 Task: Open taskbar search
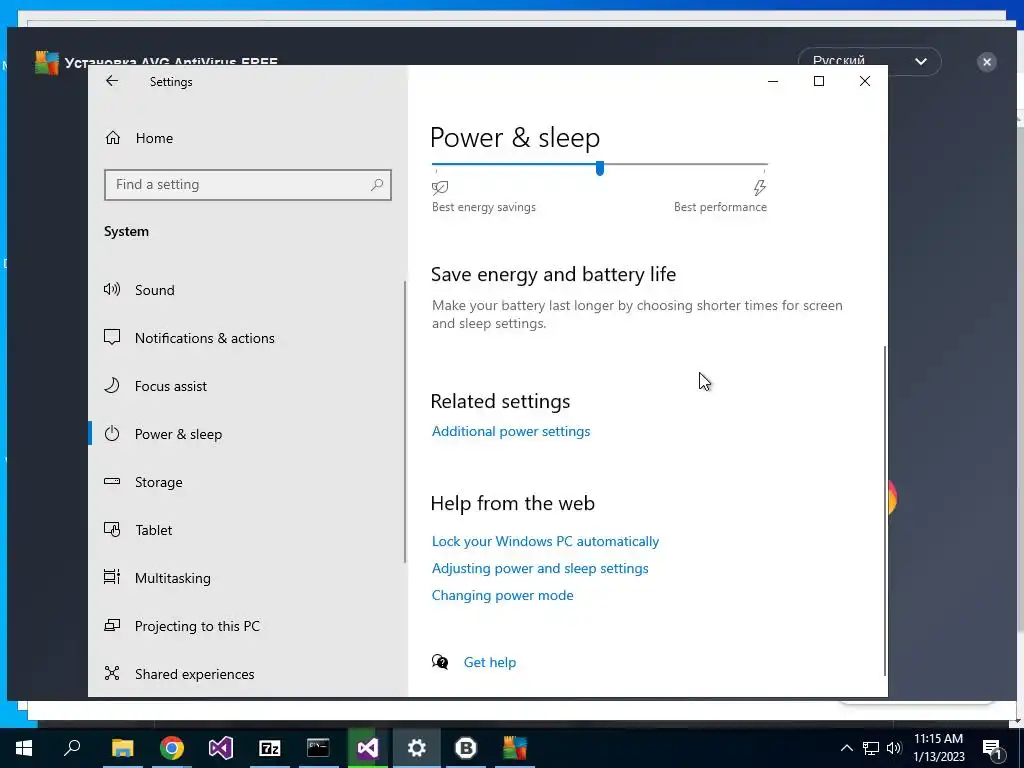(x=72, y=748)
